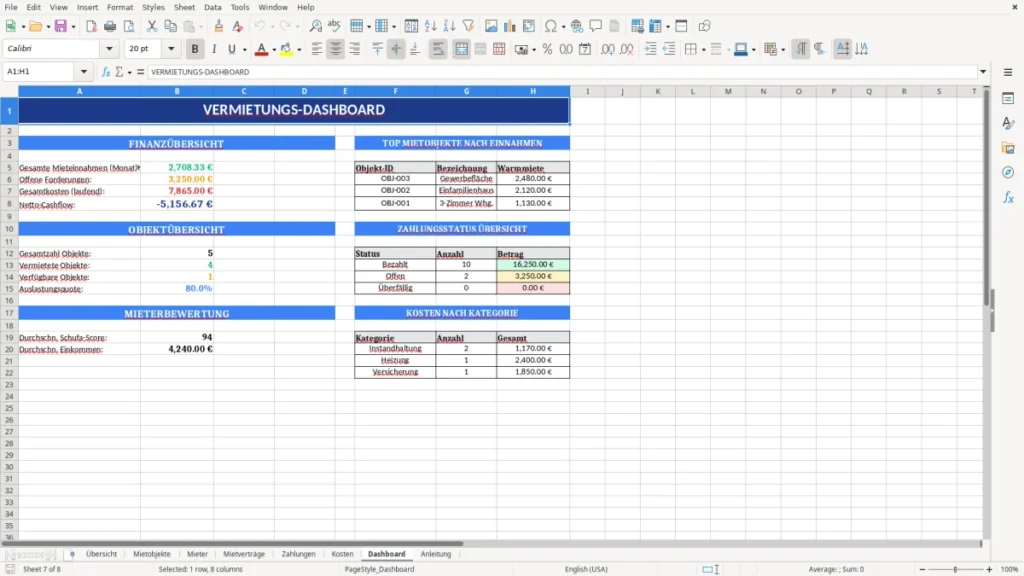Switch to the Anleitung sheet tab
Viewport: 1024px width, 576px height.
coord(436,554)
